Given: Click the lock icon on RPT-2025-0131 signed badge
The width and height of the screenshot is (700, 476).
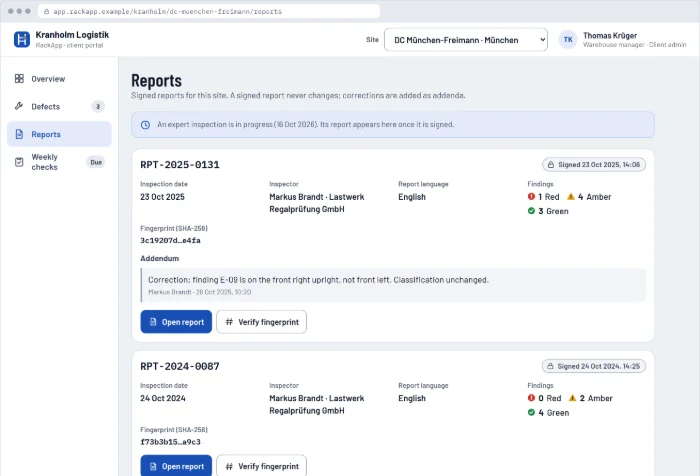Looking at the screenshot, I should (x=551, y=165).
